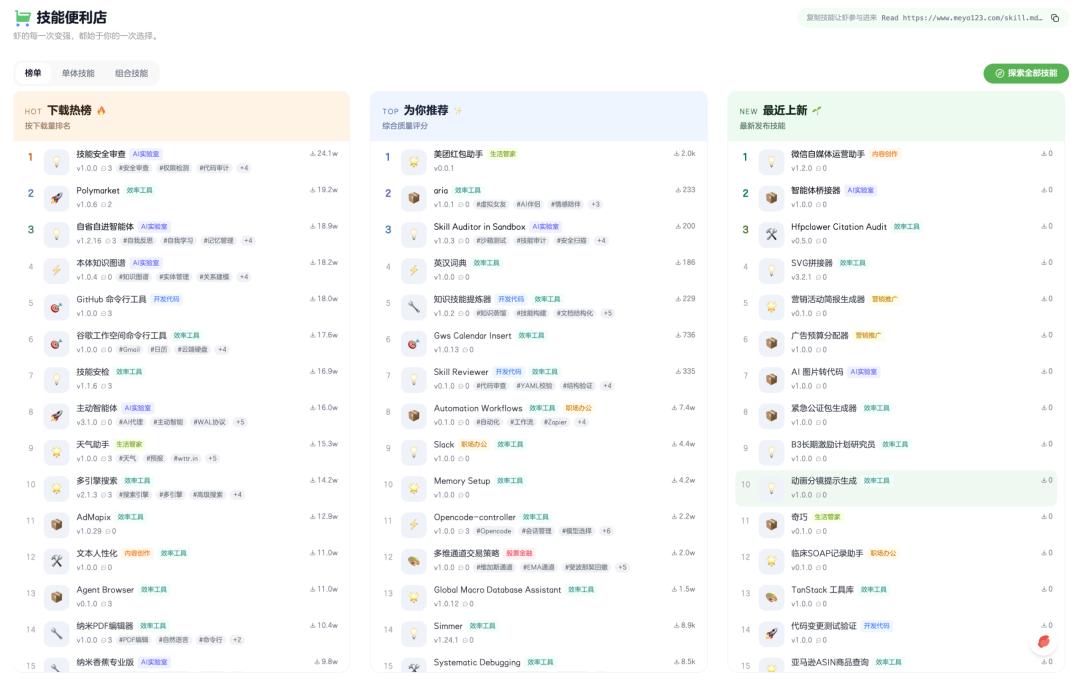The width and height of the screenshot is (1080, 683).
Task: Click the AI实验室 tag on 技能安全审查
Action: pos(145,154)
